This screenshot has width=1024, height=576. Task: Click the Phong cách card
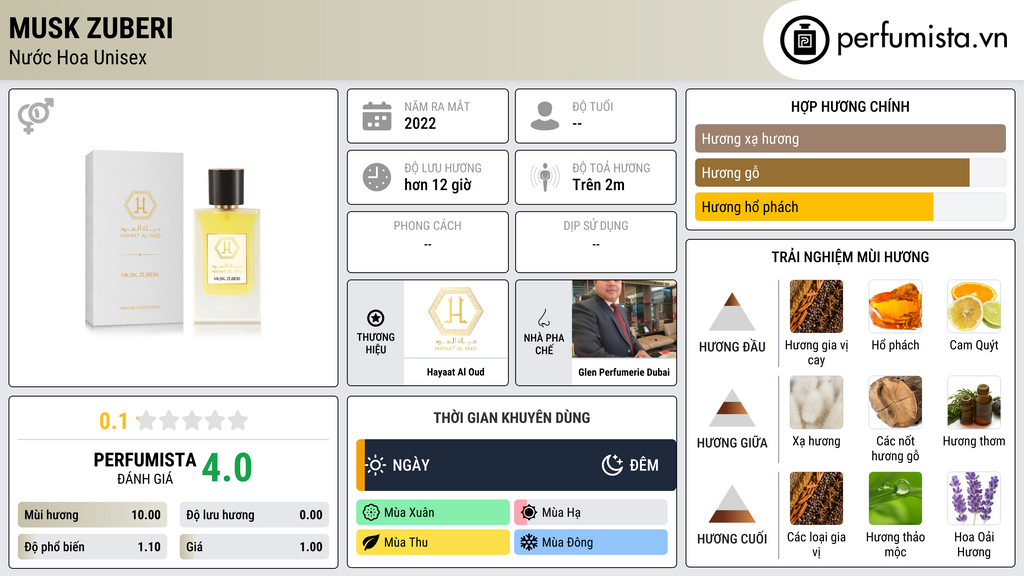428,242
